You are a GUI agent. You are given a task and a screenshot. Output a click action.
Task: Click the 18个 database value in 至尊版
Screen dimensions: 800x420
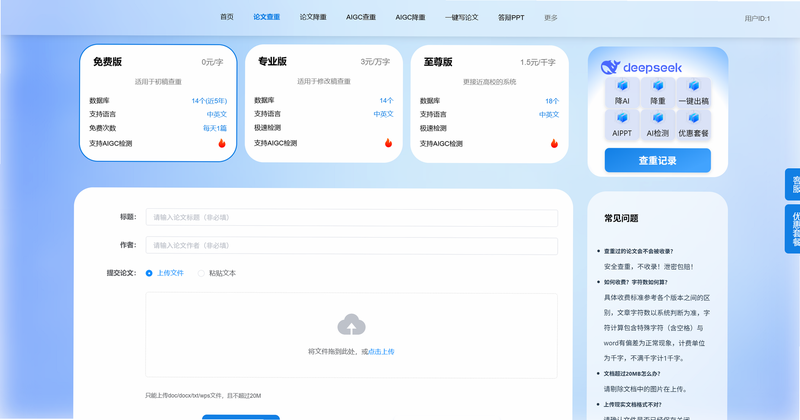552,101
